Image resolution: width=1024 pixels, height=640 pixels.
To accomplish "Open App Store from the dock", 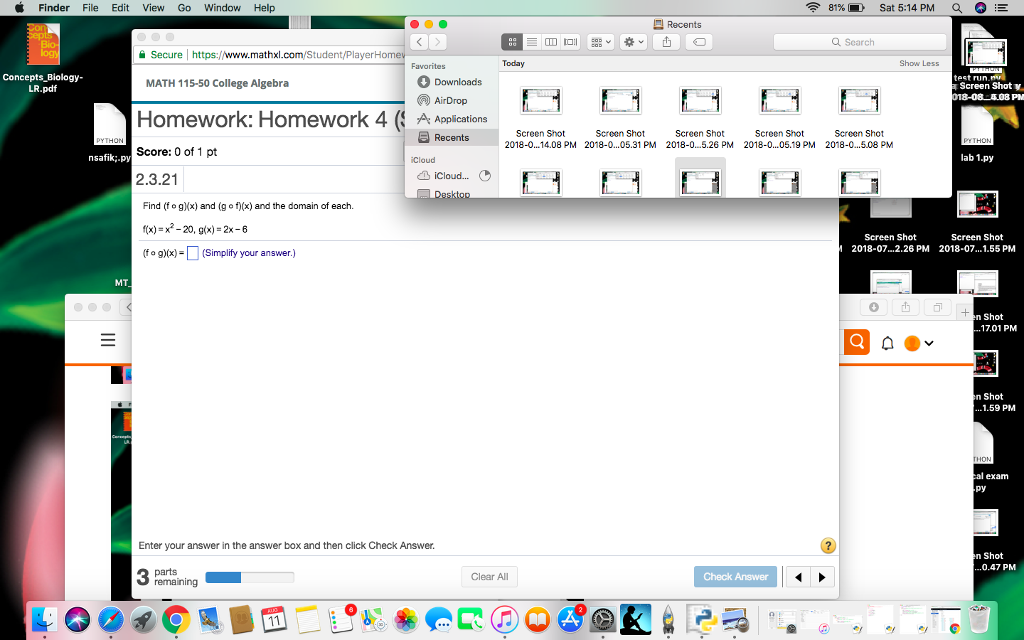I will [x=570, y=619].
